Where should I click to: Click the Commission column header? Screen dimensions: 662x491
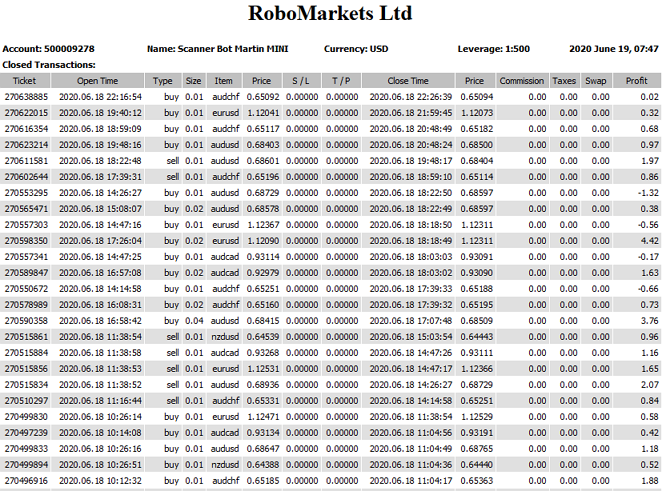tap(521, 81)
